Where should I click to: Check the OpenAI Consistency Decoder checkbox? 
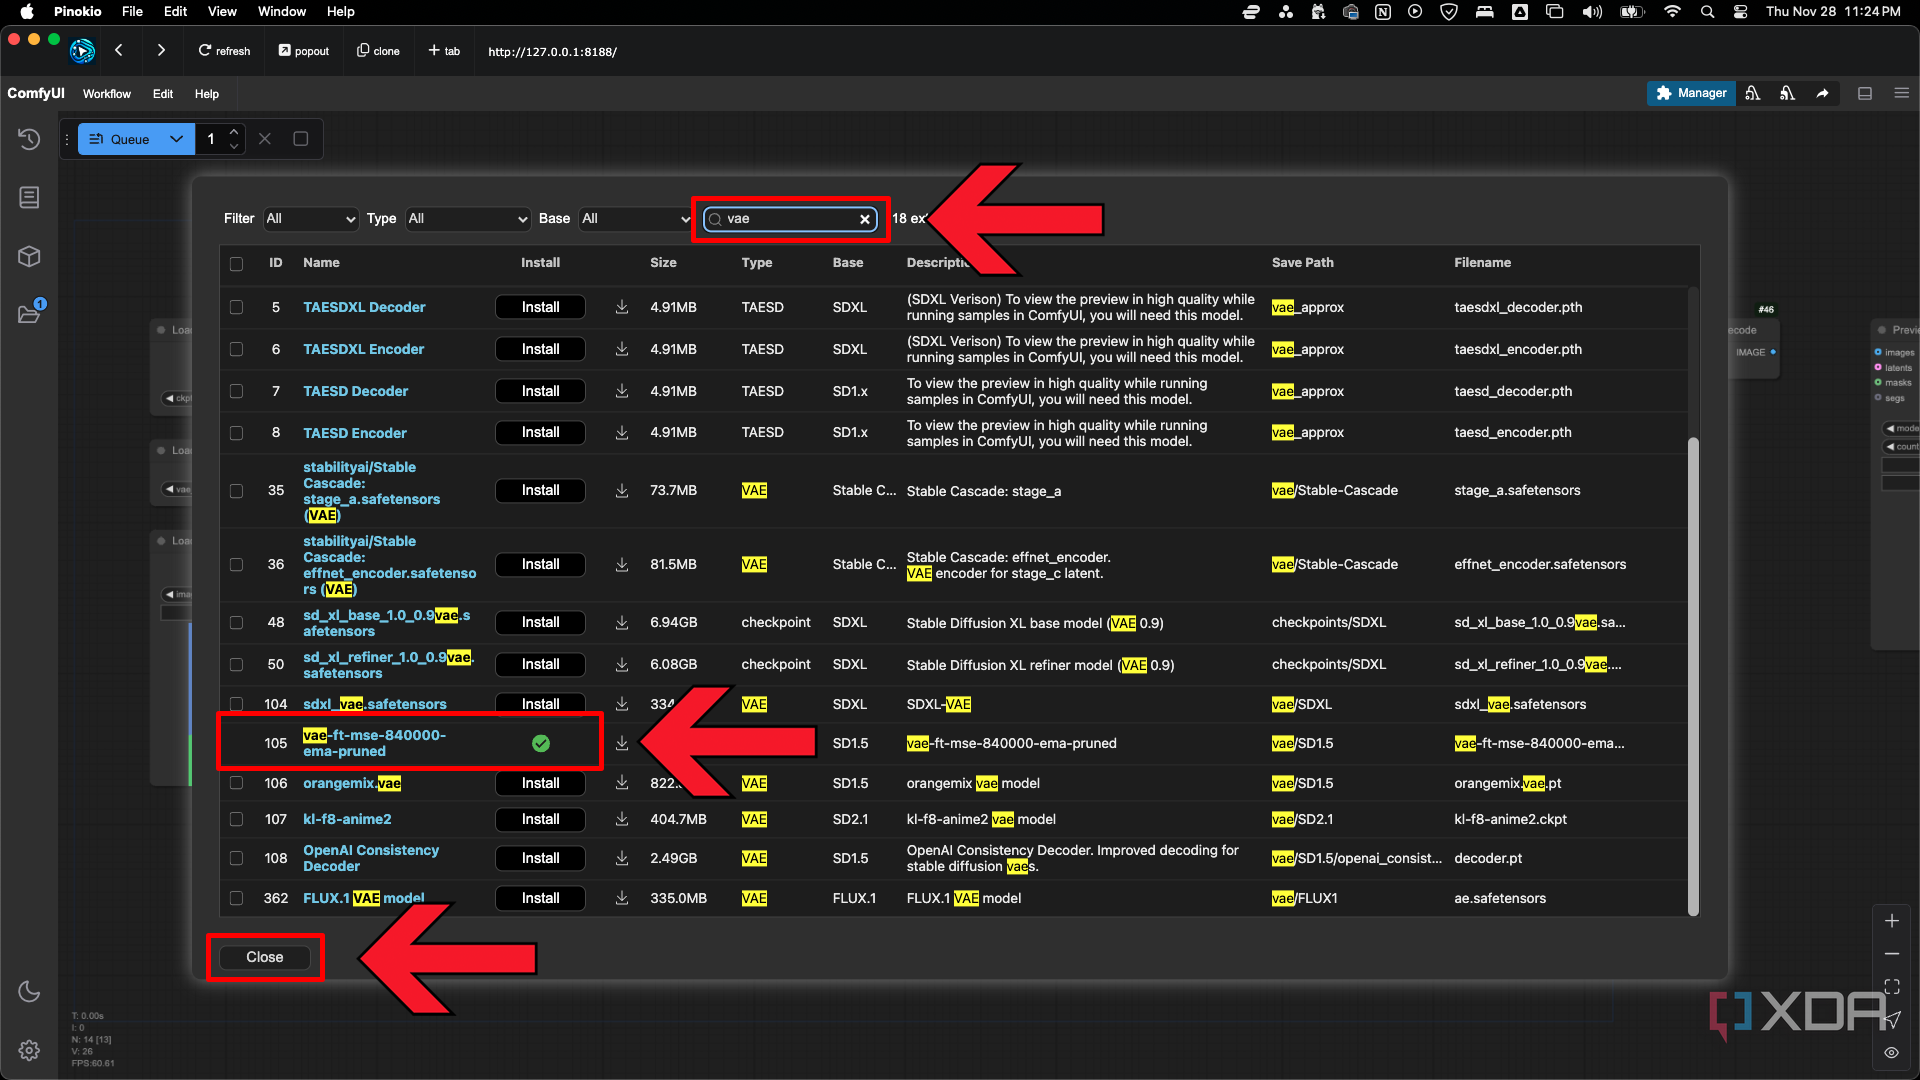pos(236,858)
